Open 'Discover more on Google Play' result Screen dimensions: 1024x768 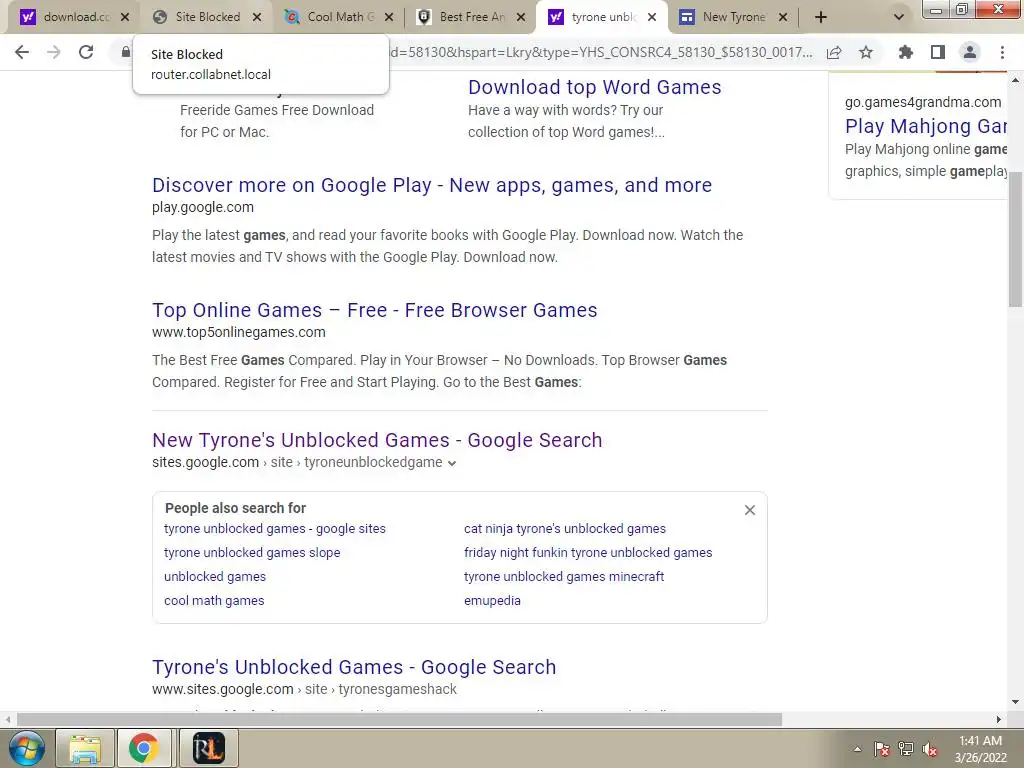[432, 185]
